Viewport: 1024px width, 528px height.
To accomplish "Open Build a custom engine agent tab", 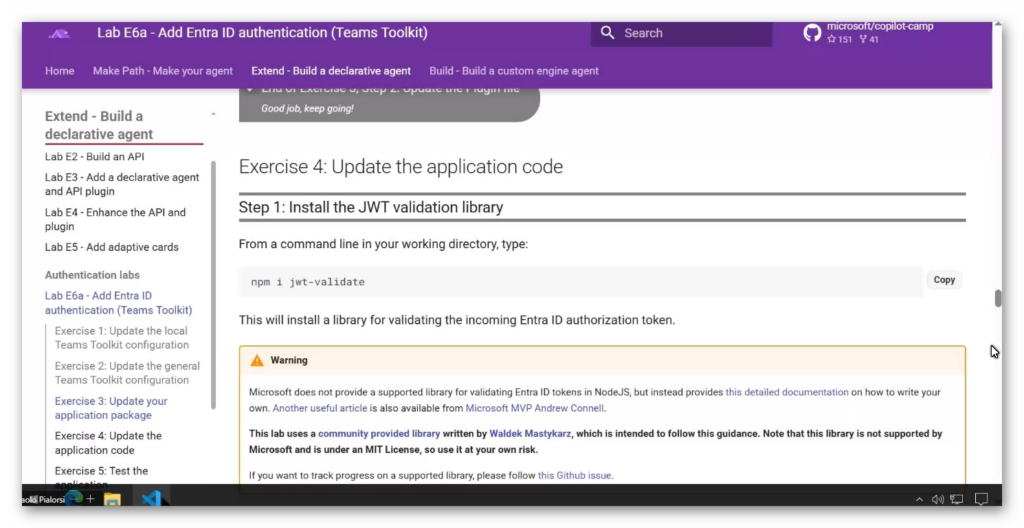I will 514,71.
